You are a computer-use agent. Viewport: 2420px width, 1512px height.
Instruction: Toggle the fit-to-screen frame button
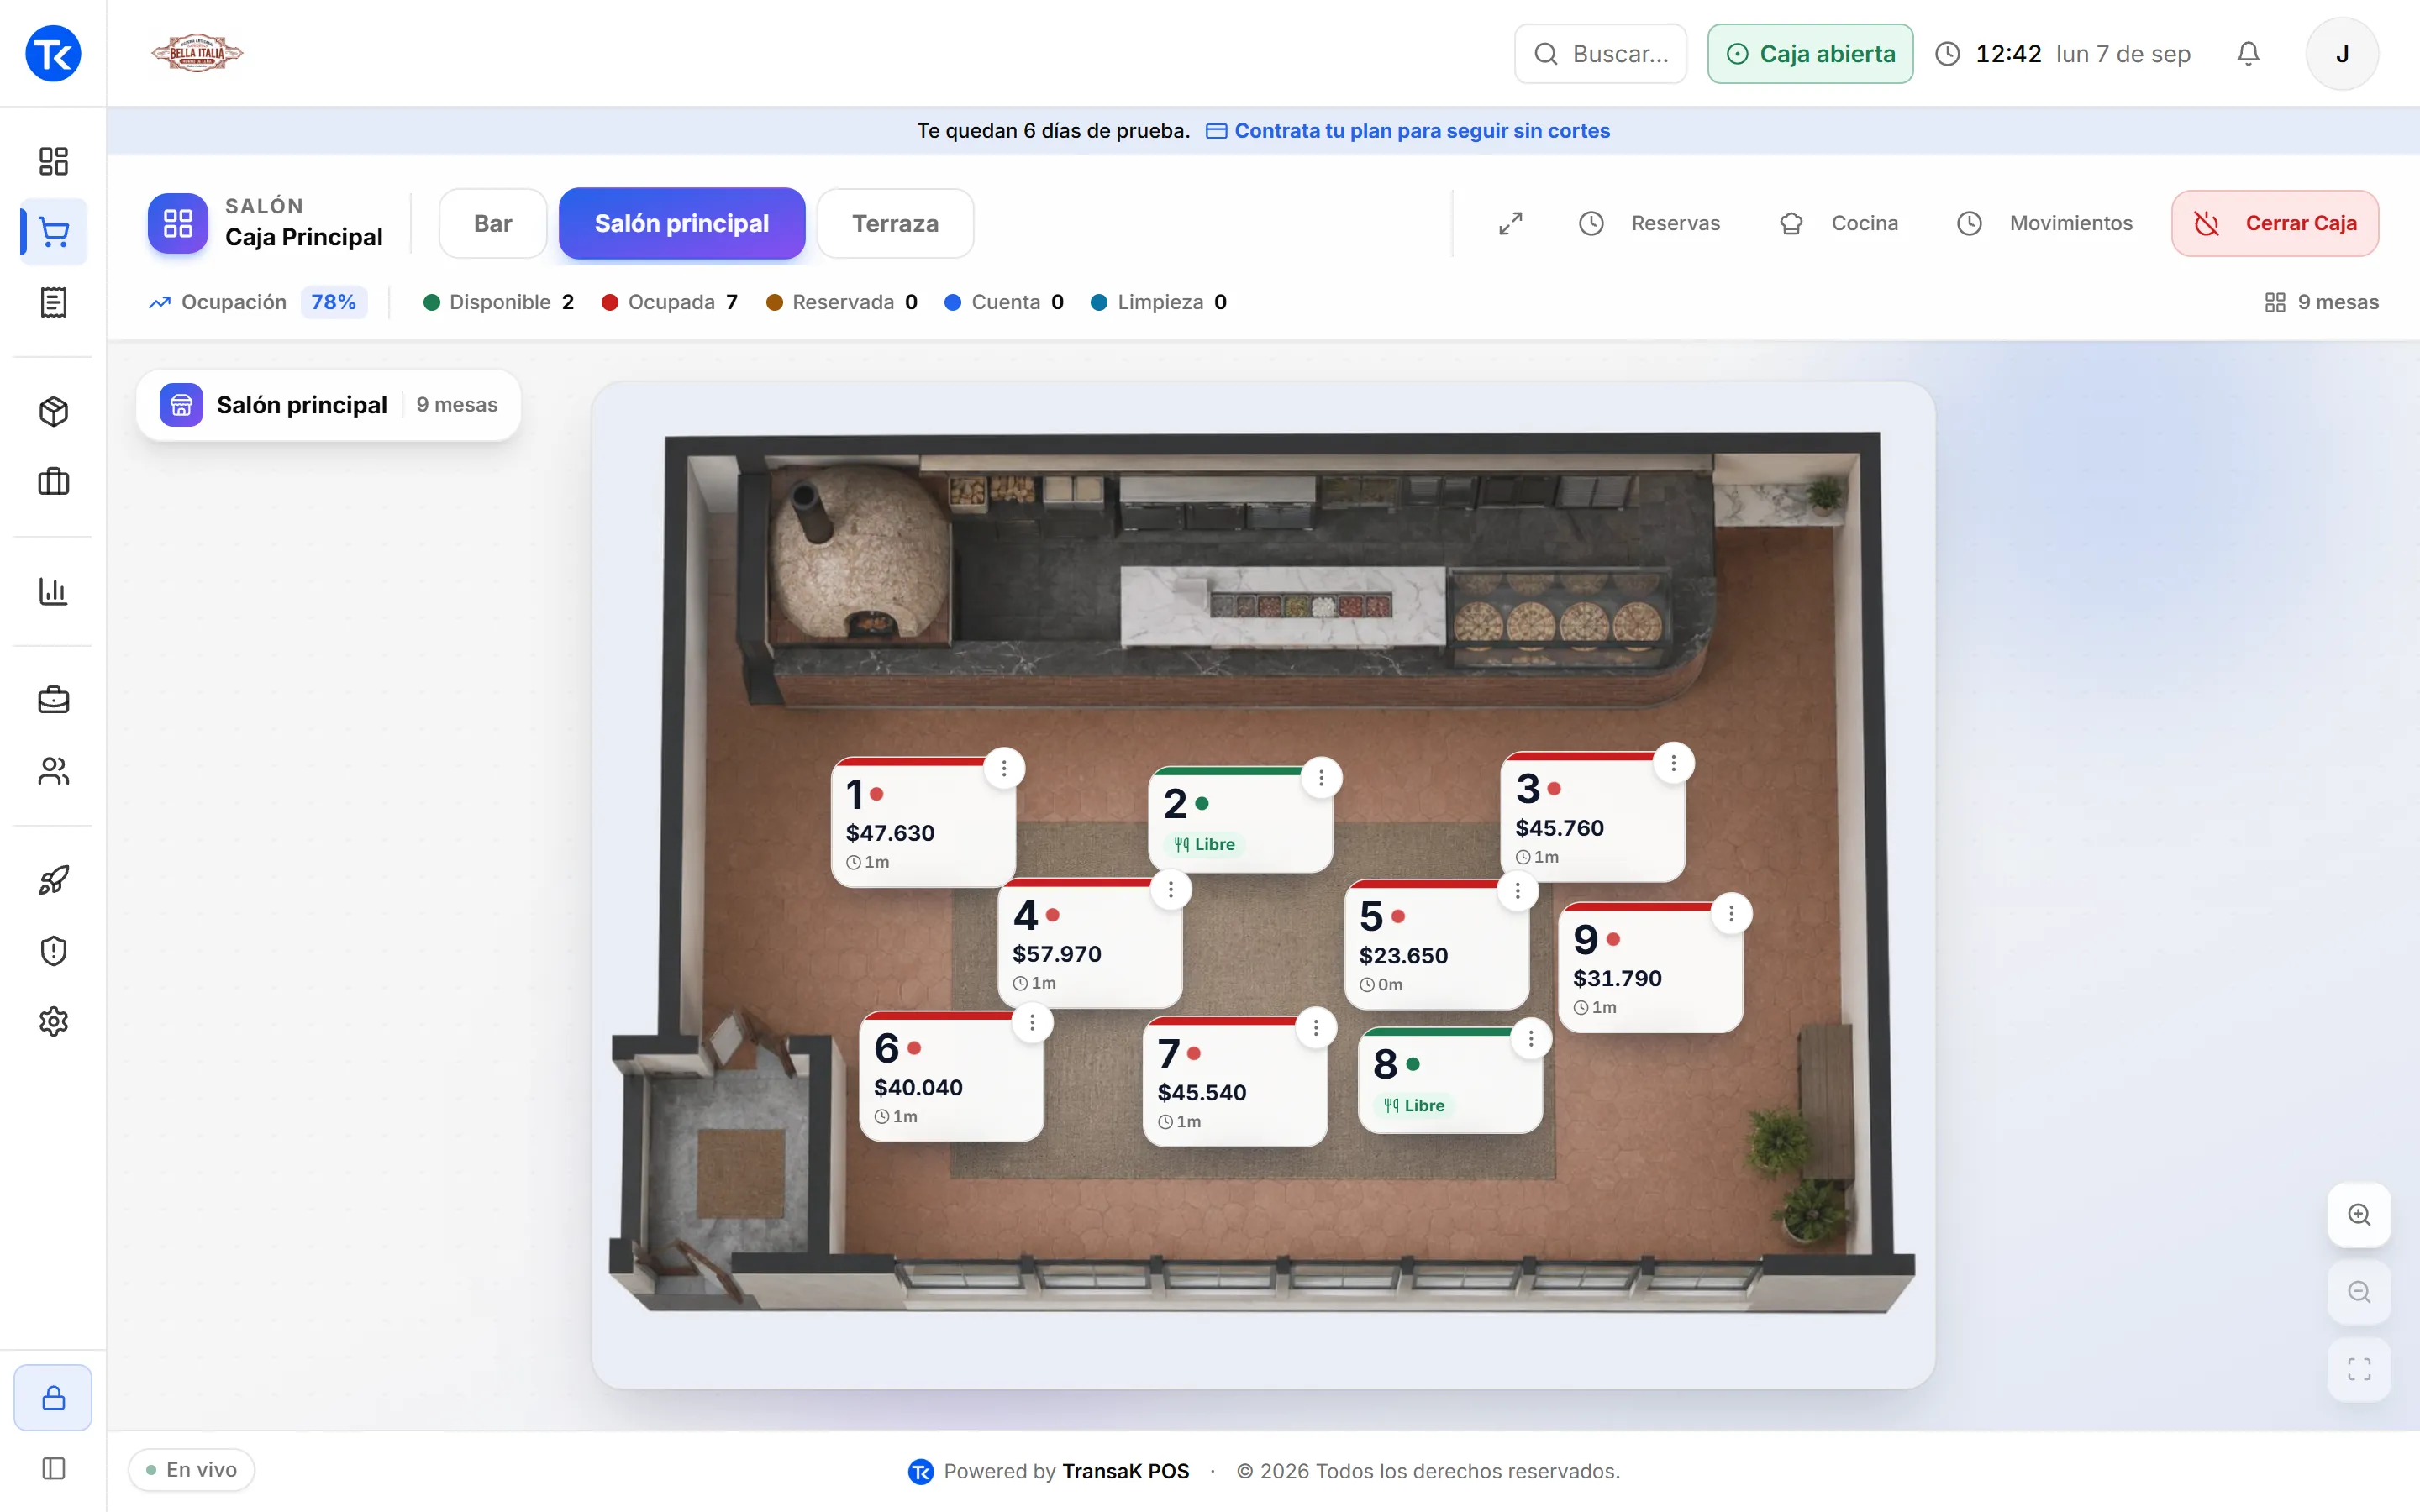pos(2359,1369)
